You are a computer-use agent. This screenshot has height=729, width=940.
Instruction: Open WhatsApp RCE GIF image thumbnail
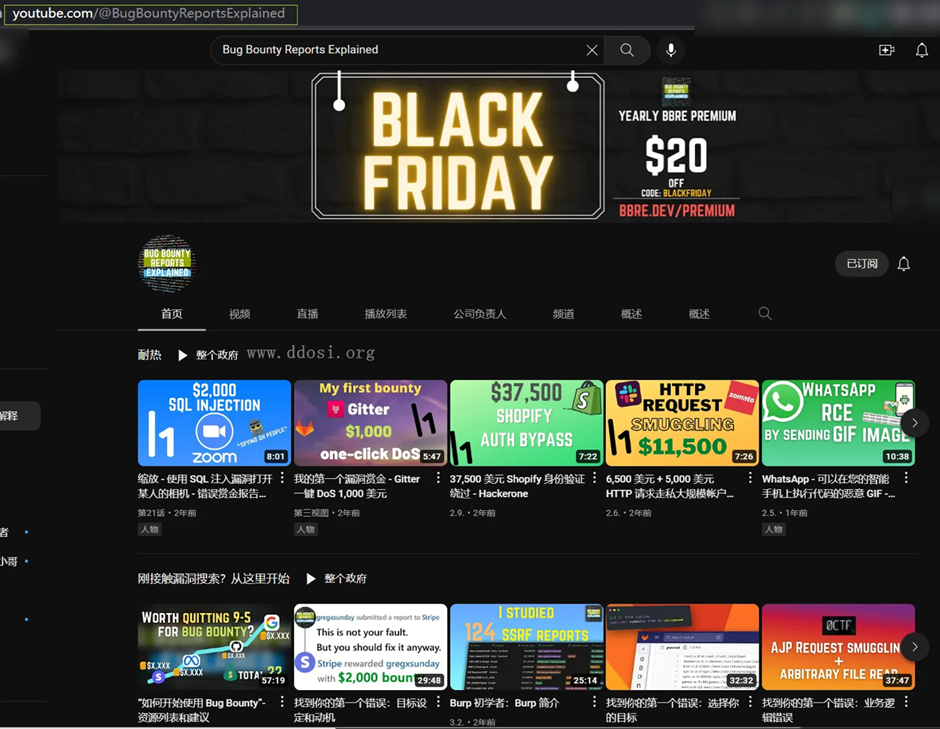click(x=838, y=423)
